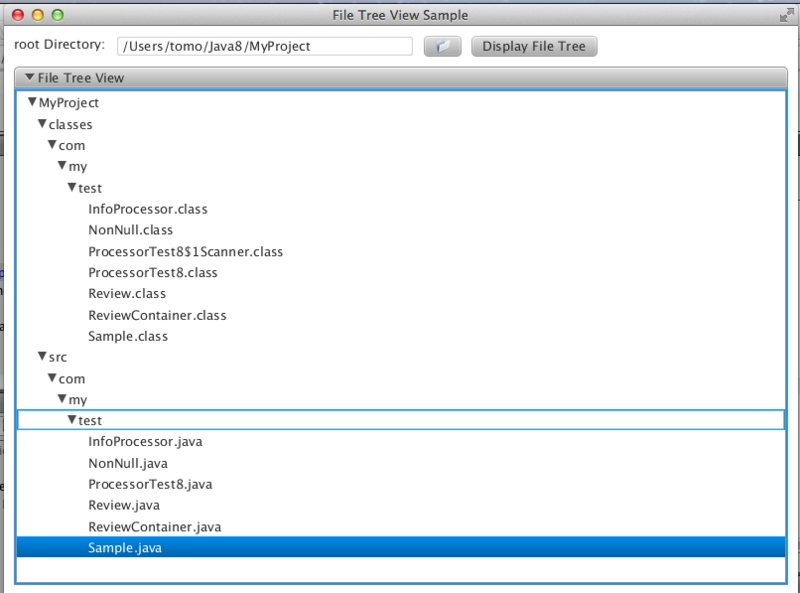Select ProcessorTest8.class row
The width and height of the screenshot is (800, 593).
[401, 273]
